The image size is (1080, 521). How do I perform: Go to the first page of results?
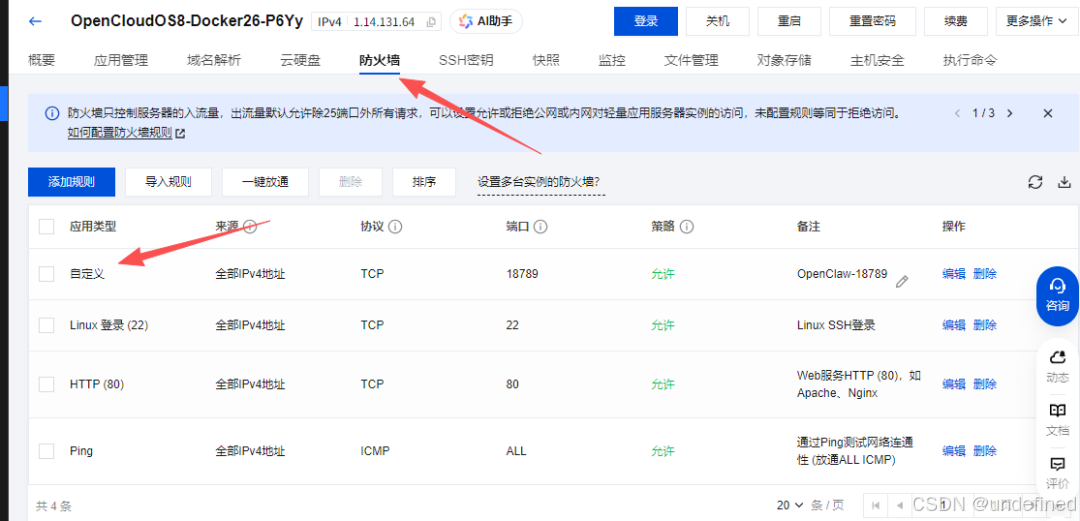875,505
